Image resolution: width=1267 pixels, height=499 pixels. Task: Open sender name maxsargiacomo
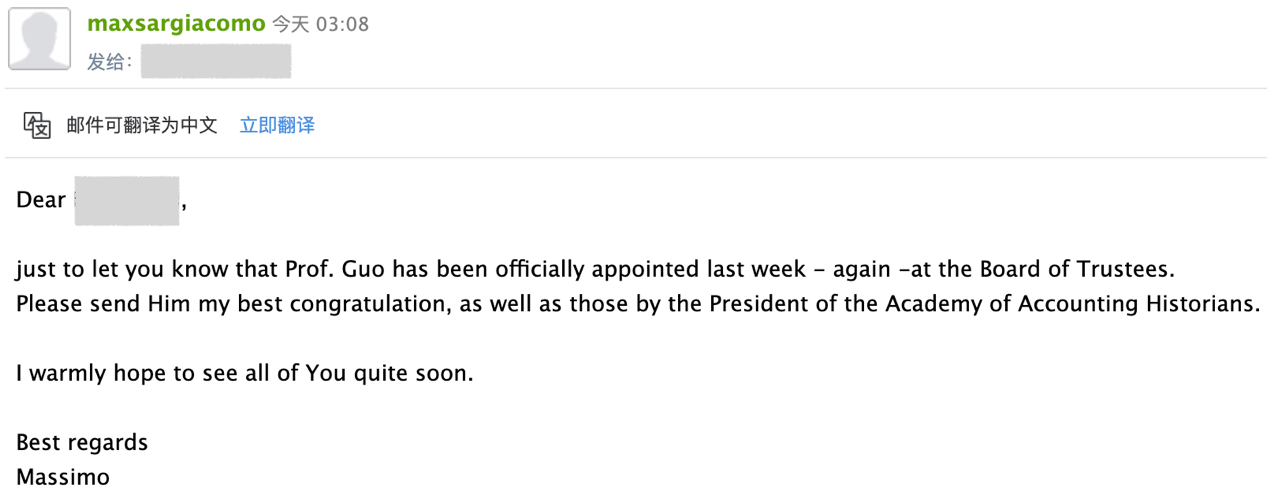click(x=176, y=24)
